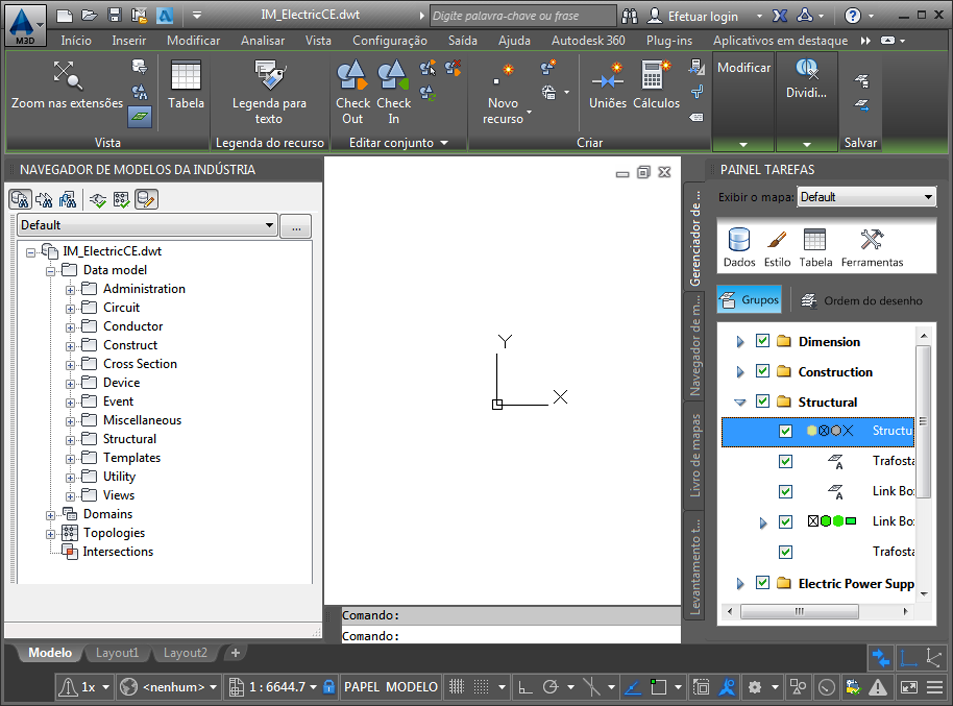Image resolution: width=953 pixels, height=706 pixels.
Task: Click the warning triangle status bar icon
Action: point(877,687)
